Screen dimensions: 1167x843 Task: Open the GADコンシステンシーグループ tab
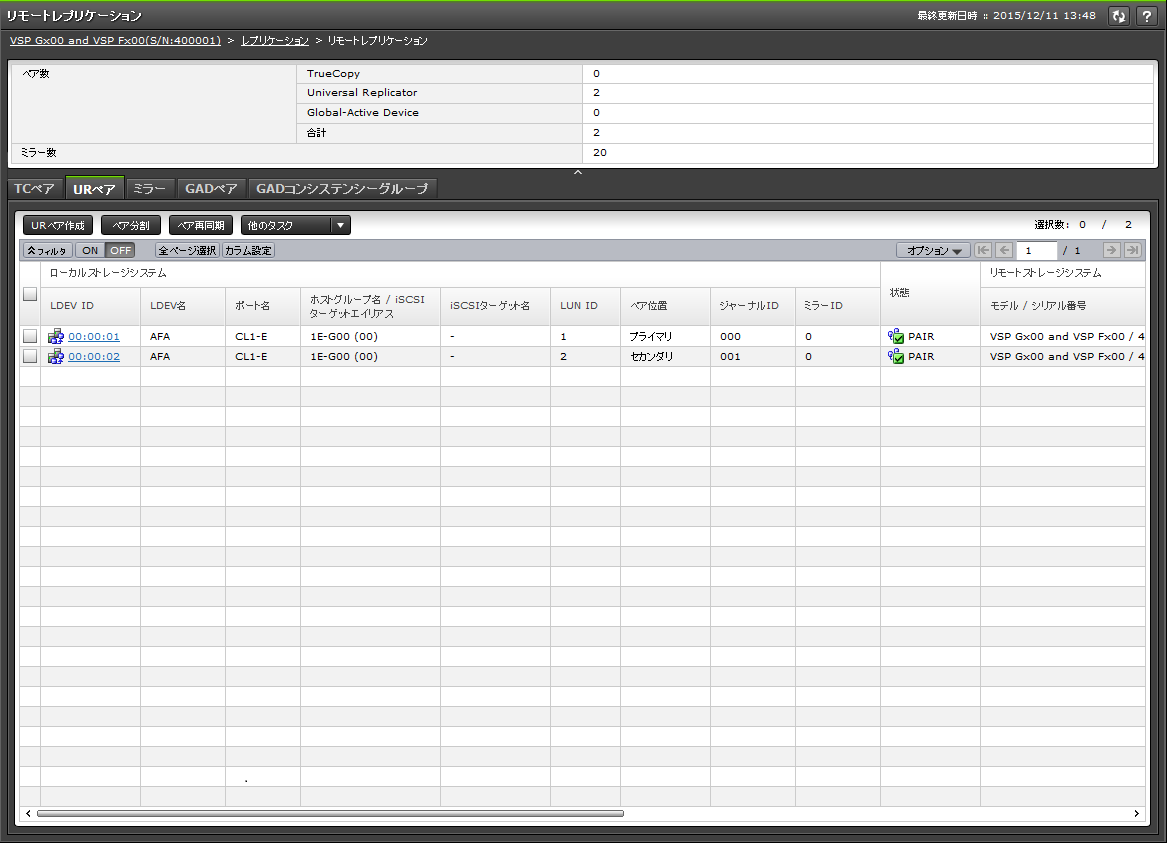(x=341, y=189)
